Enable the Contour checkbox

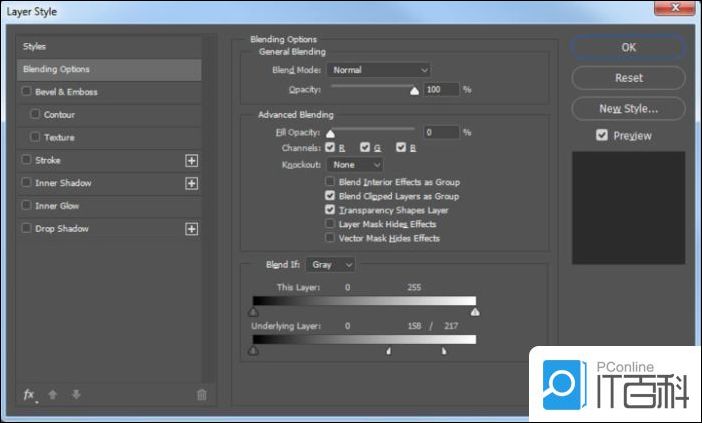point(35,114)
